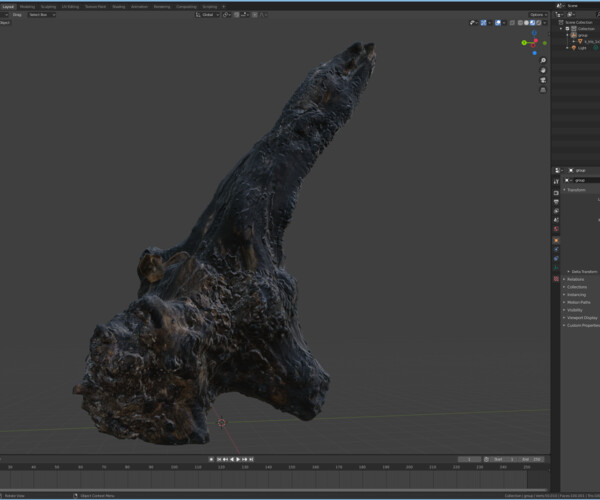Click the hand pan view button
The image size is (600, 500).
click(x=543, y=70)
